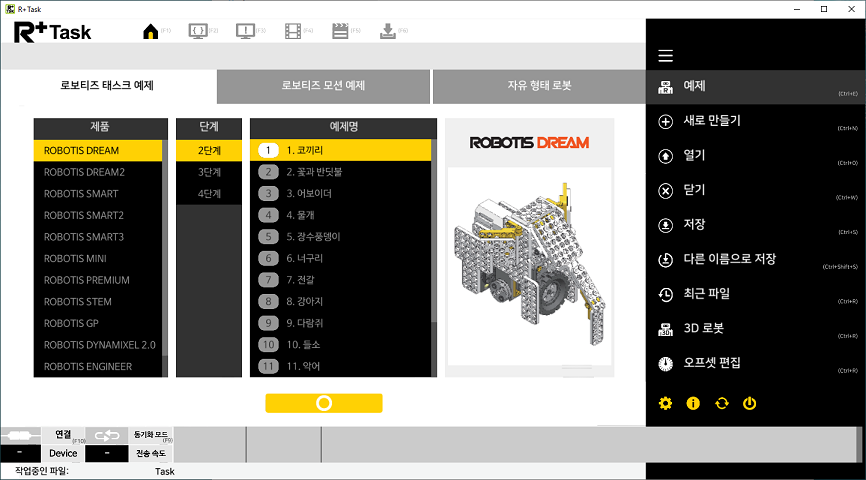Open the code programming view (F2)
This screenshot has width=866, height=480.
tap(199, 31)
